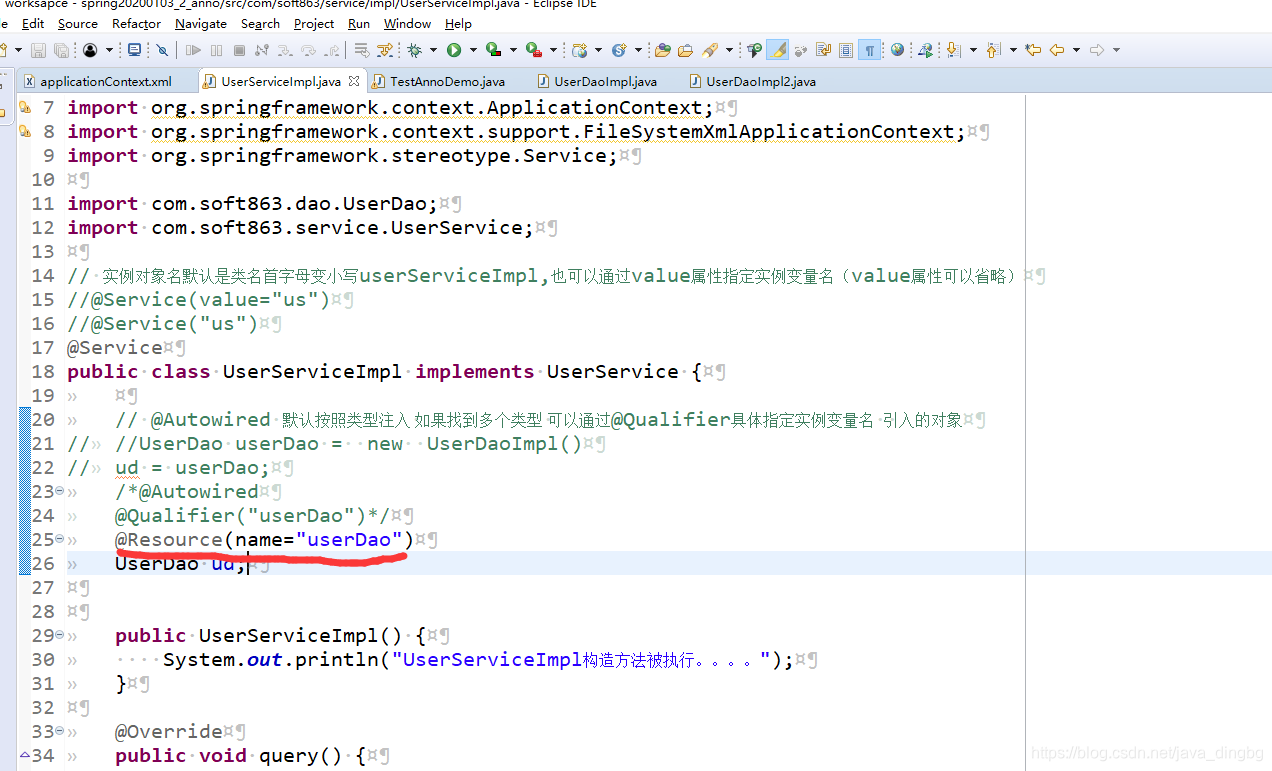Click the import warning marker on line 7
Viewport: 1272px width, 771px height.
(x=25, y=107)
